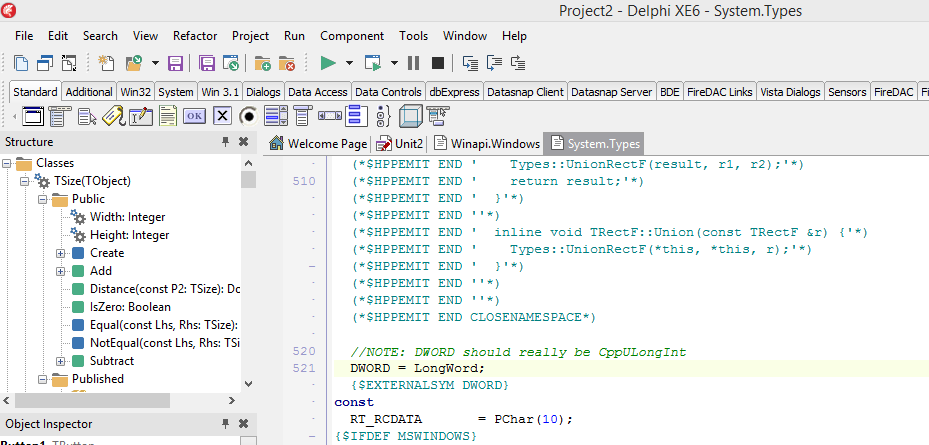Expand the Create method node
Image resolution: width=929 pixels, height=445 pixels.
coord(60,253)
